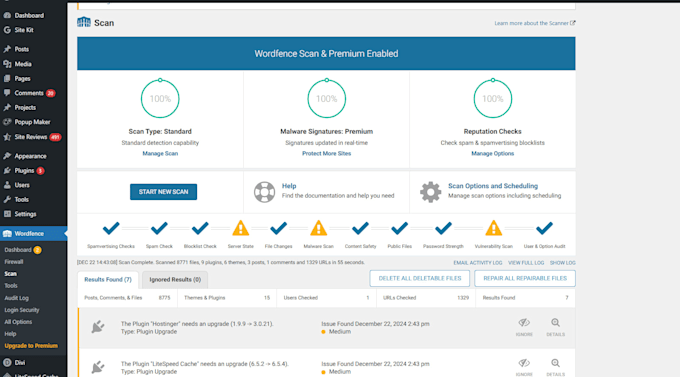Open Comments in the admin sidebar

click(29, 93)
